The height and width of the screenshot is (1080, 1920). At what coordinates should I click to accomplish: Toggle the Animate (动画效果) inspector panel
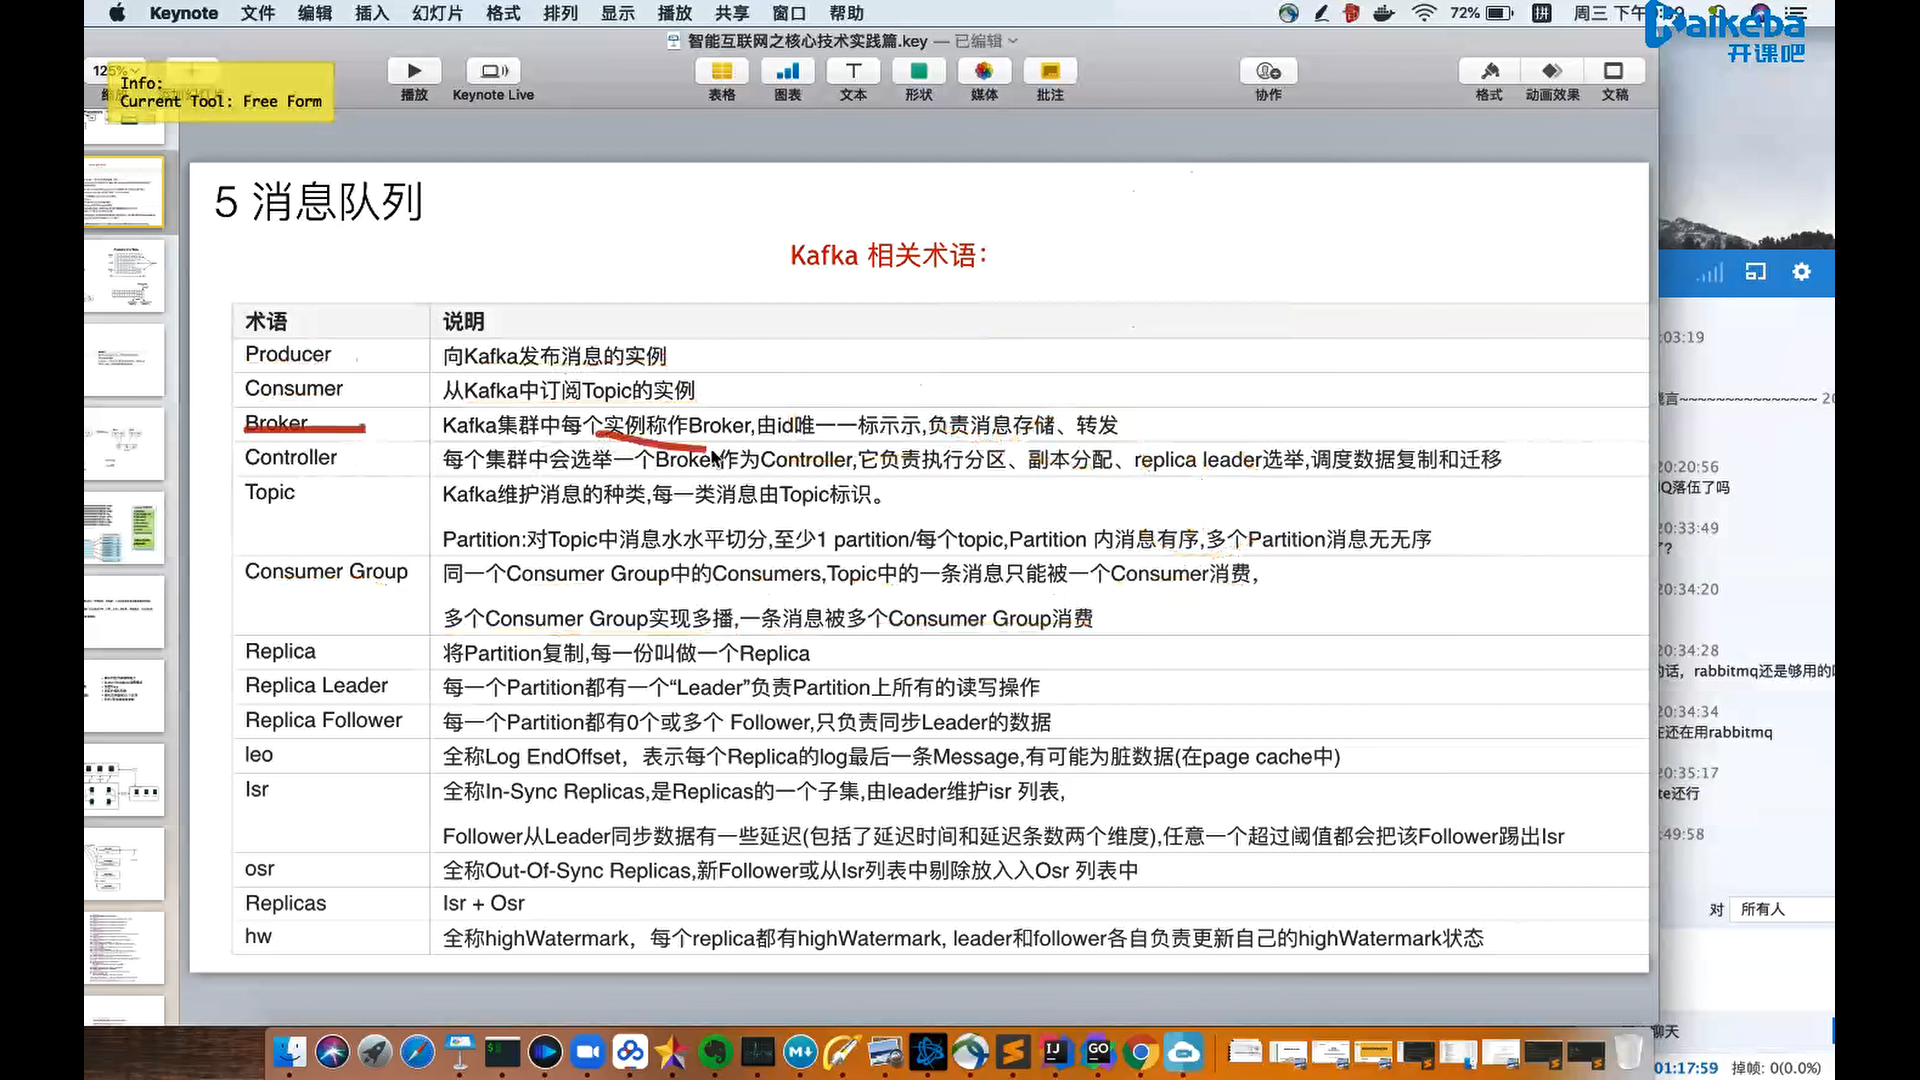click(x=1552, y=71)
